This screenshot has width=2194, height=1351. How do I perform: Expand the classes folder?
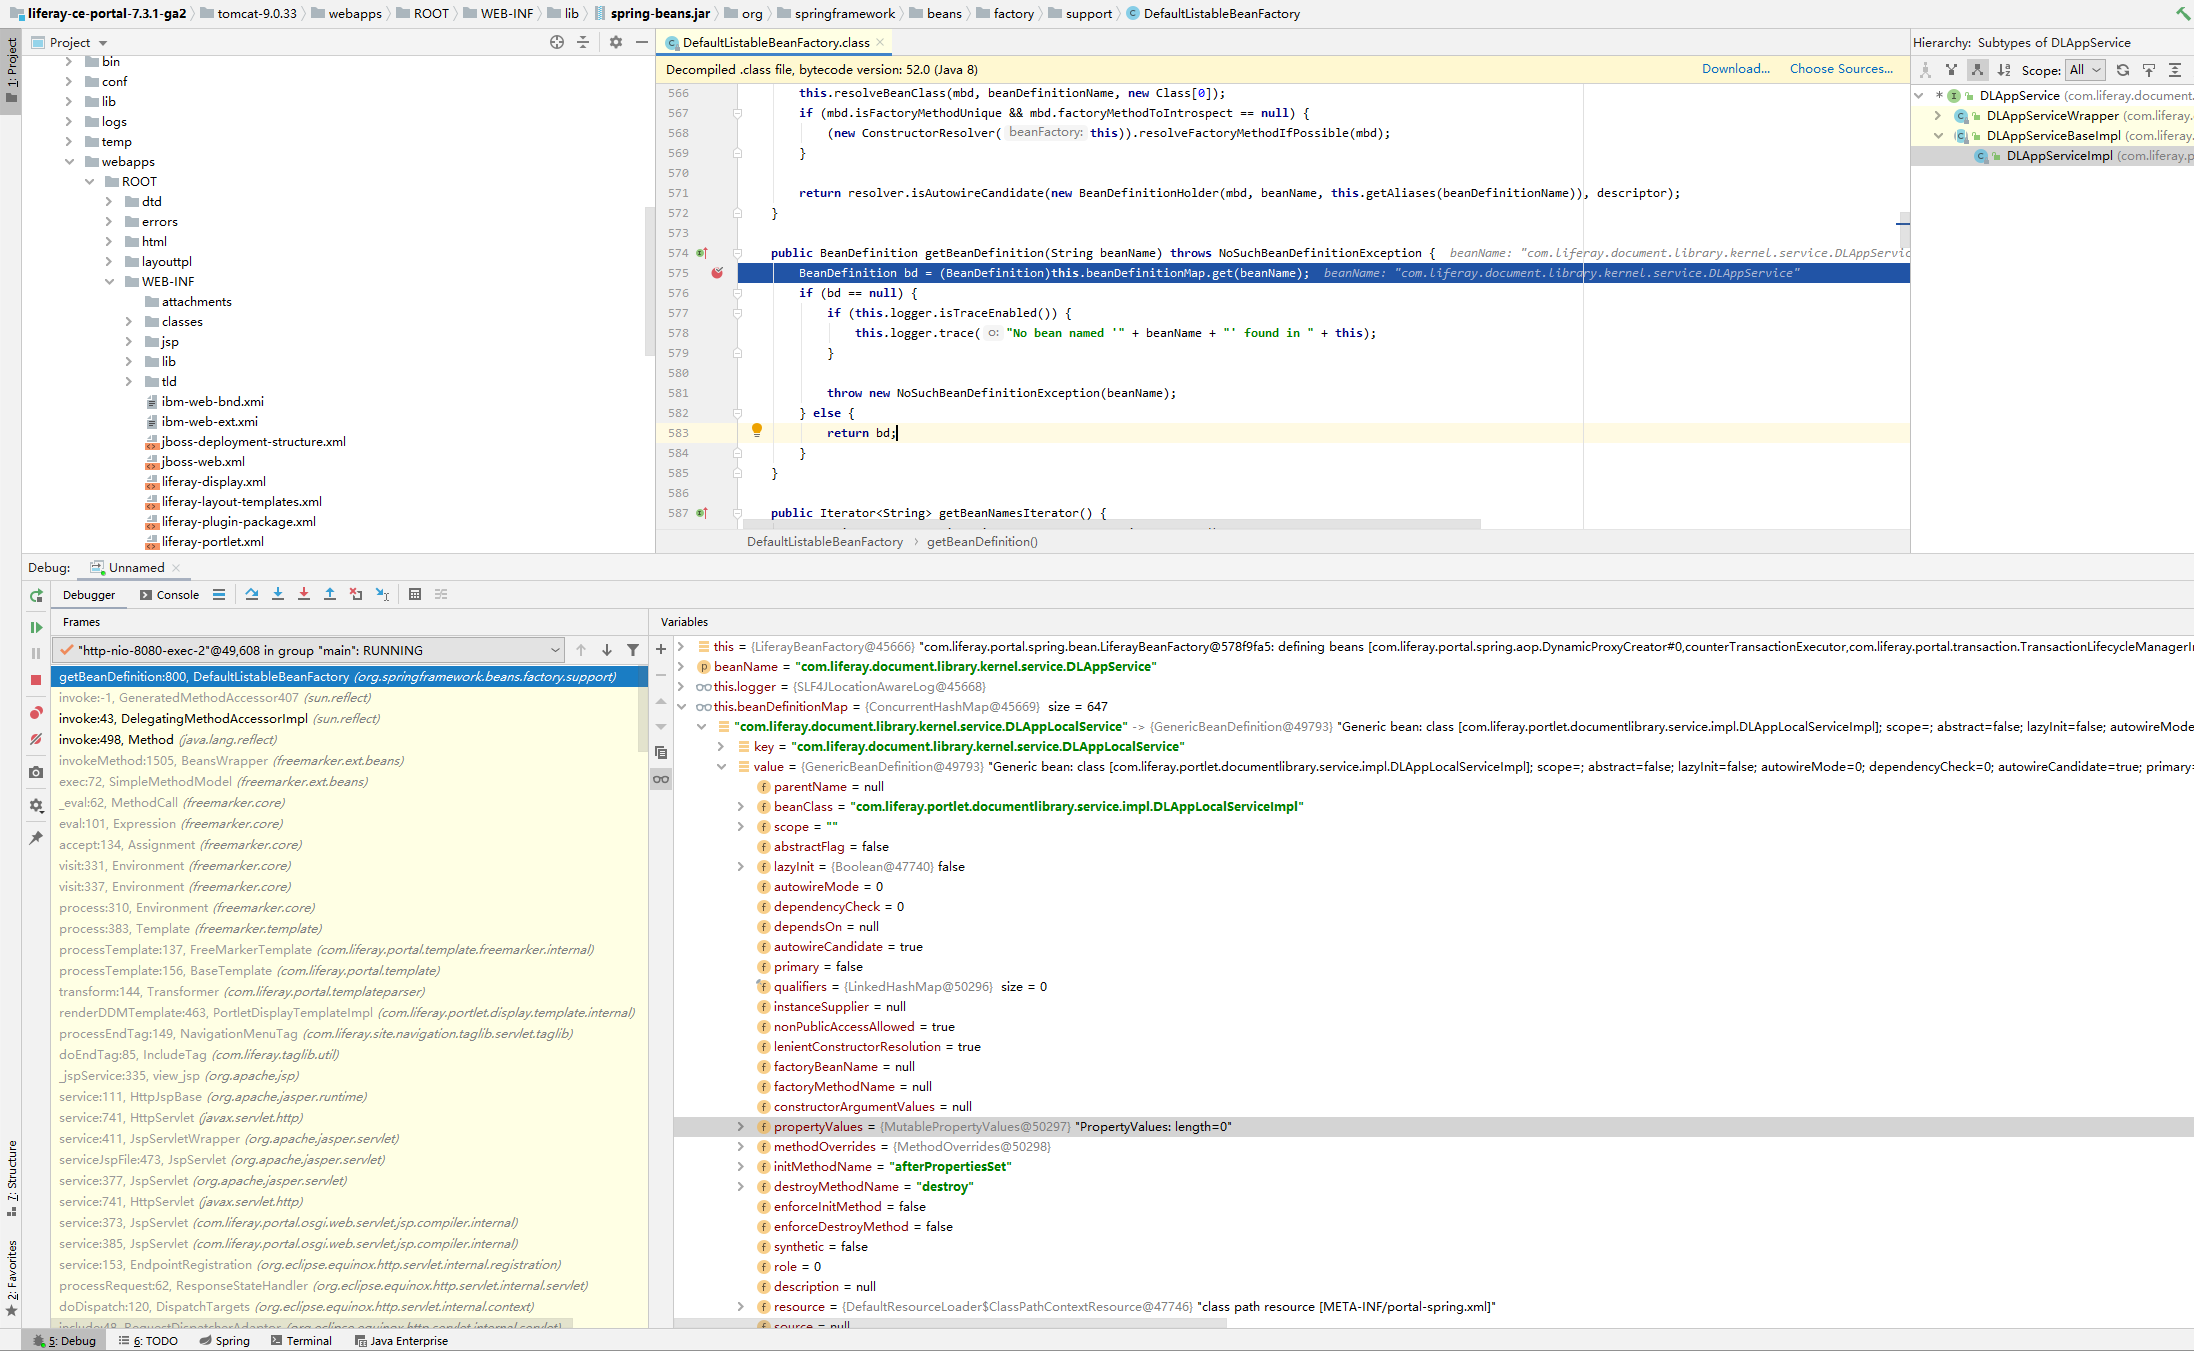pos(129,321)
